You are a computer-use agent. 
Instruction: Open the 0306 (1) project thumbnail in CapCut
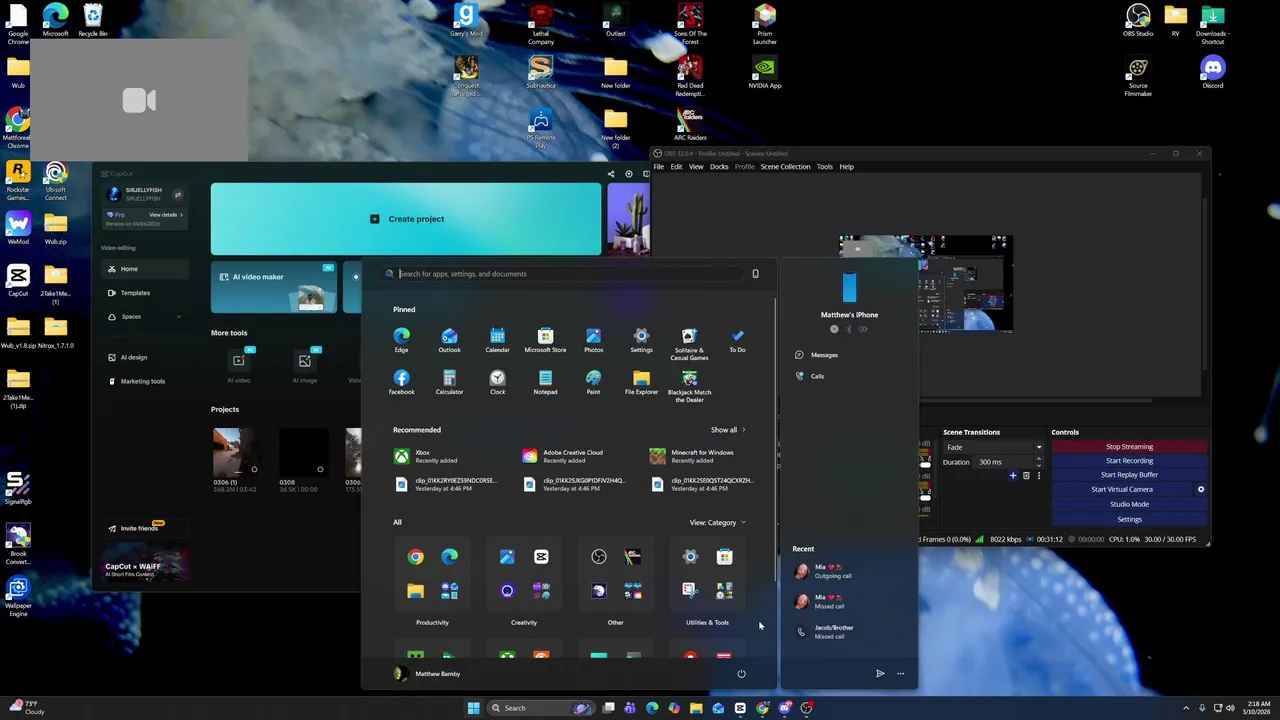pyautogui.click(x=238, y=452)
